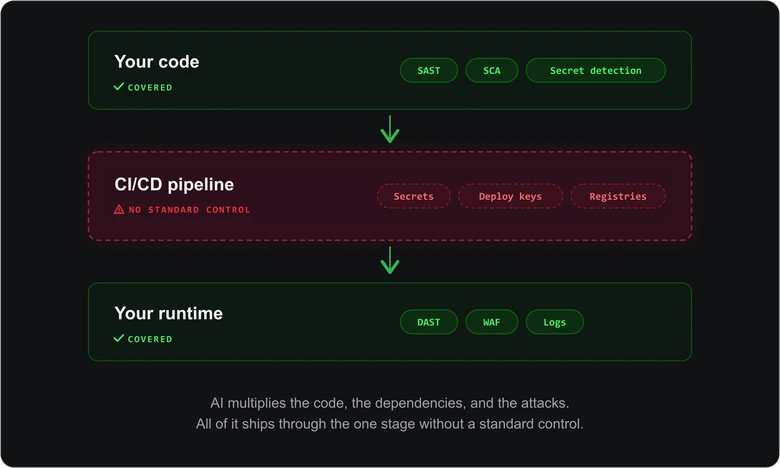Select the Secret detection tag
Viewport: 780px width, 468px height.
[595, 71]
